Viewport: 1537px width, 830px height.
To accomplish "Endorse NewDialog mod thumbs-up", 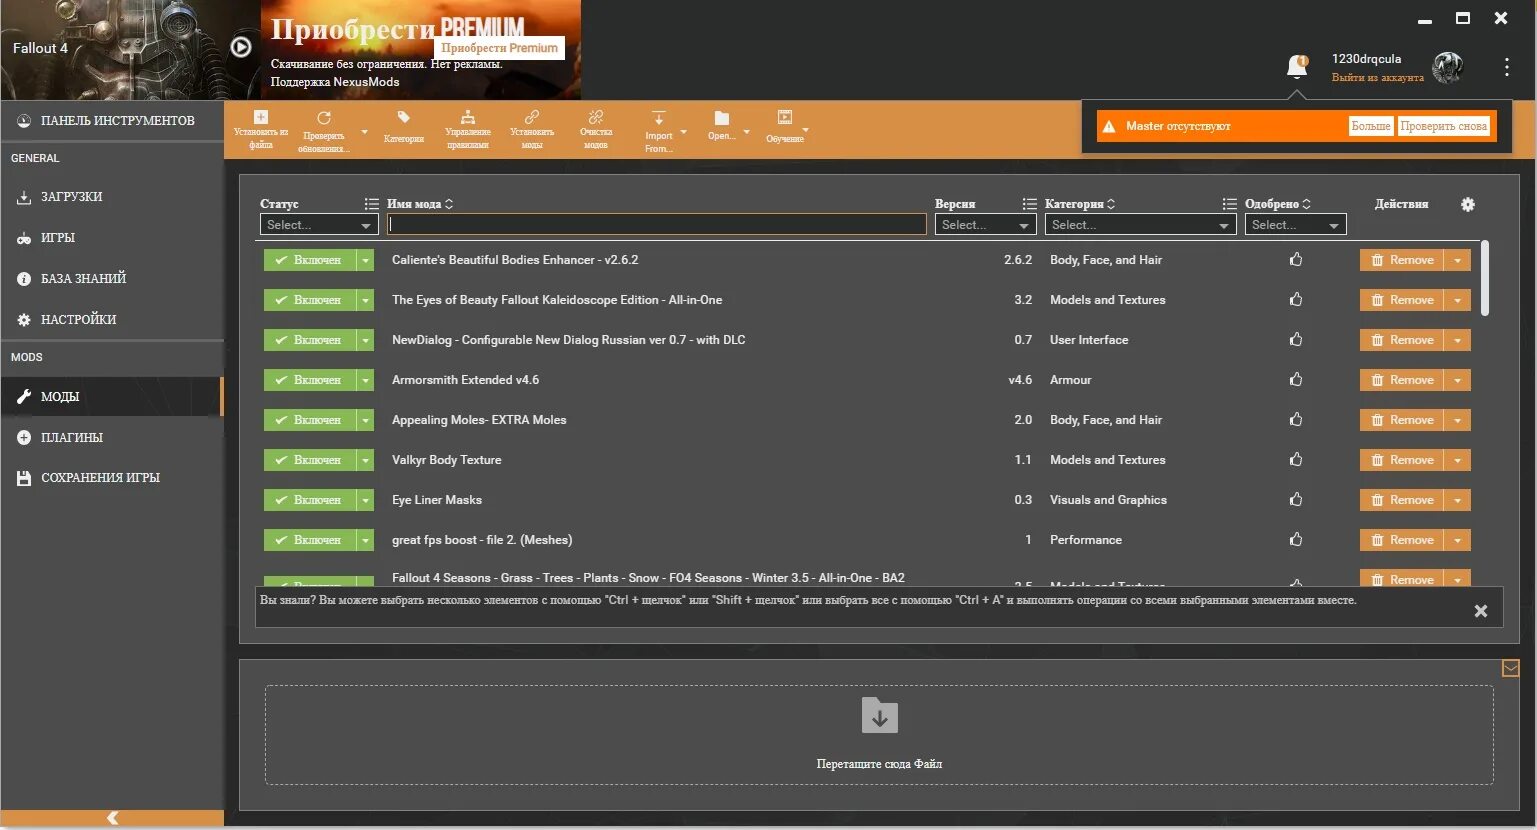I will (1296, 340).
